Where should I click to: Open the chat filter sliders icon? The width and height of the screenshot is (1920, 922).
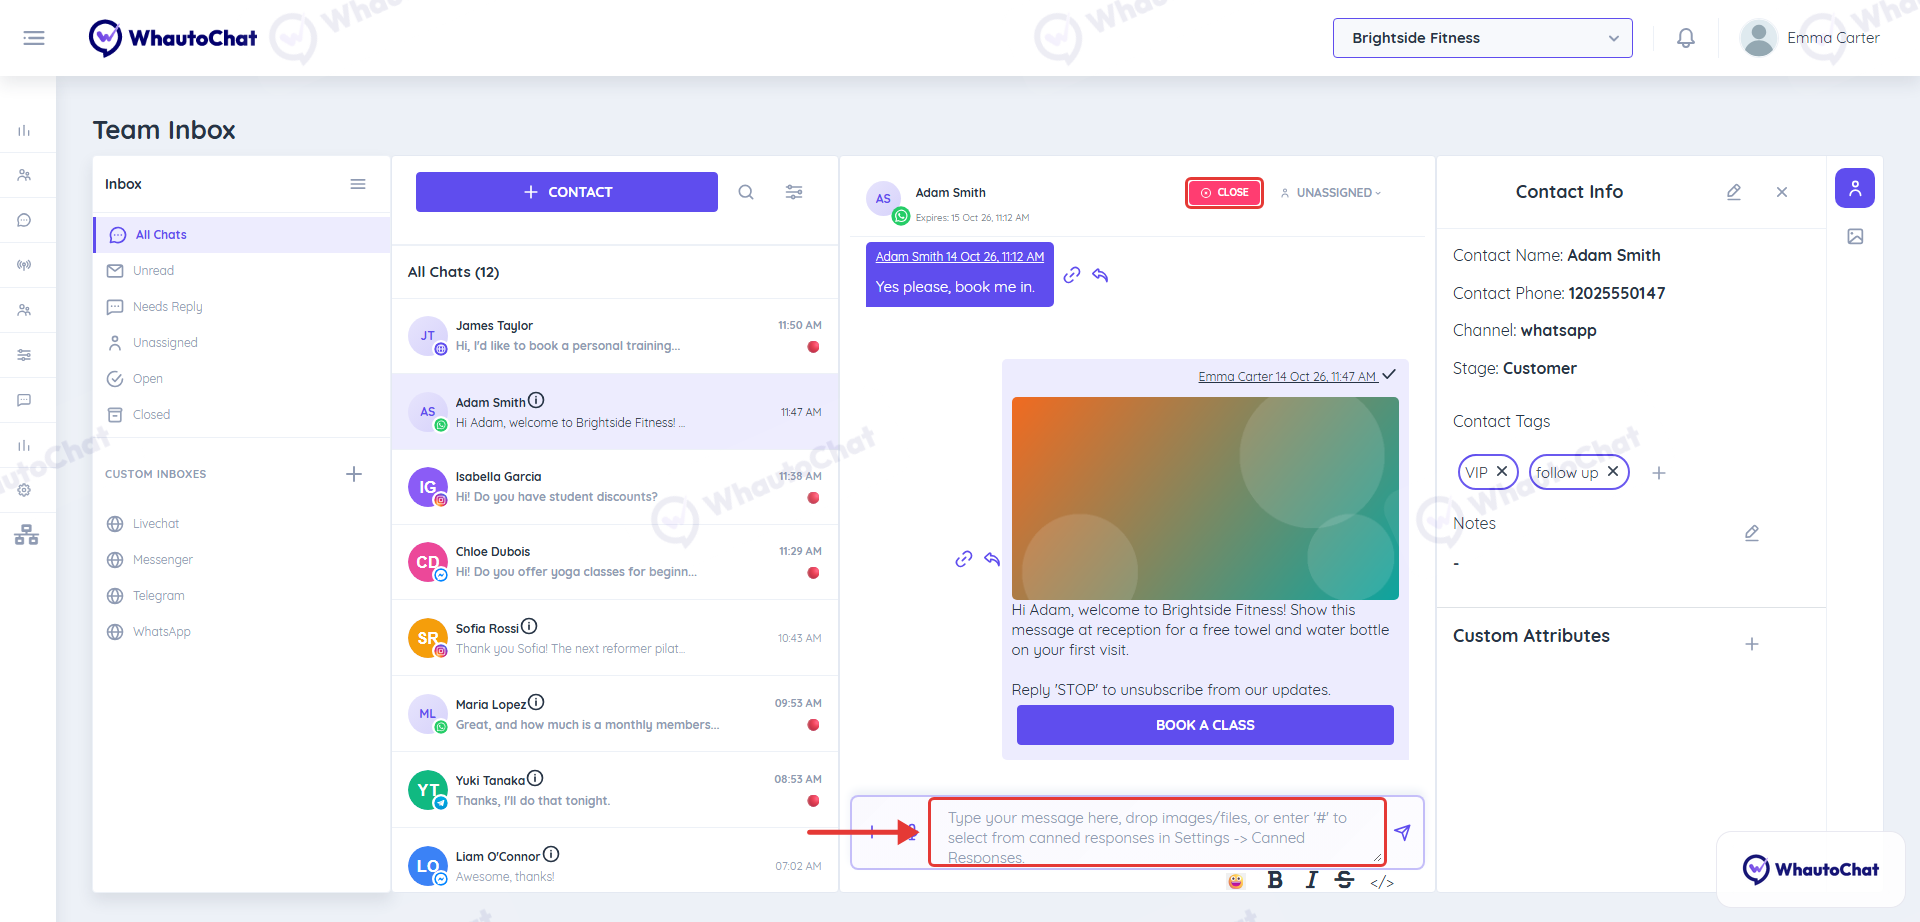tap(794, 192)
